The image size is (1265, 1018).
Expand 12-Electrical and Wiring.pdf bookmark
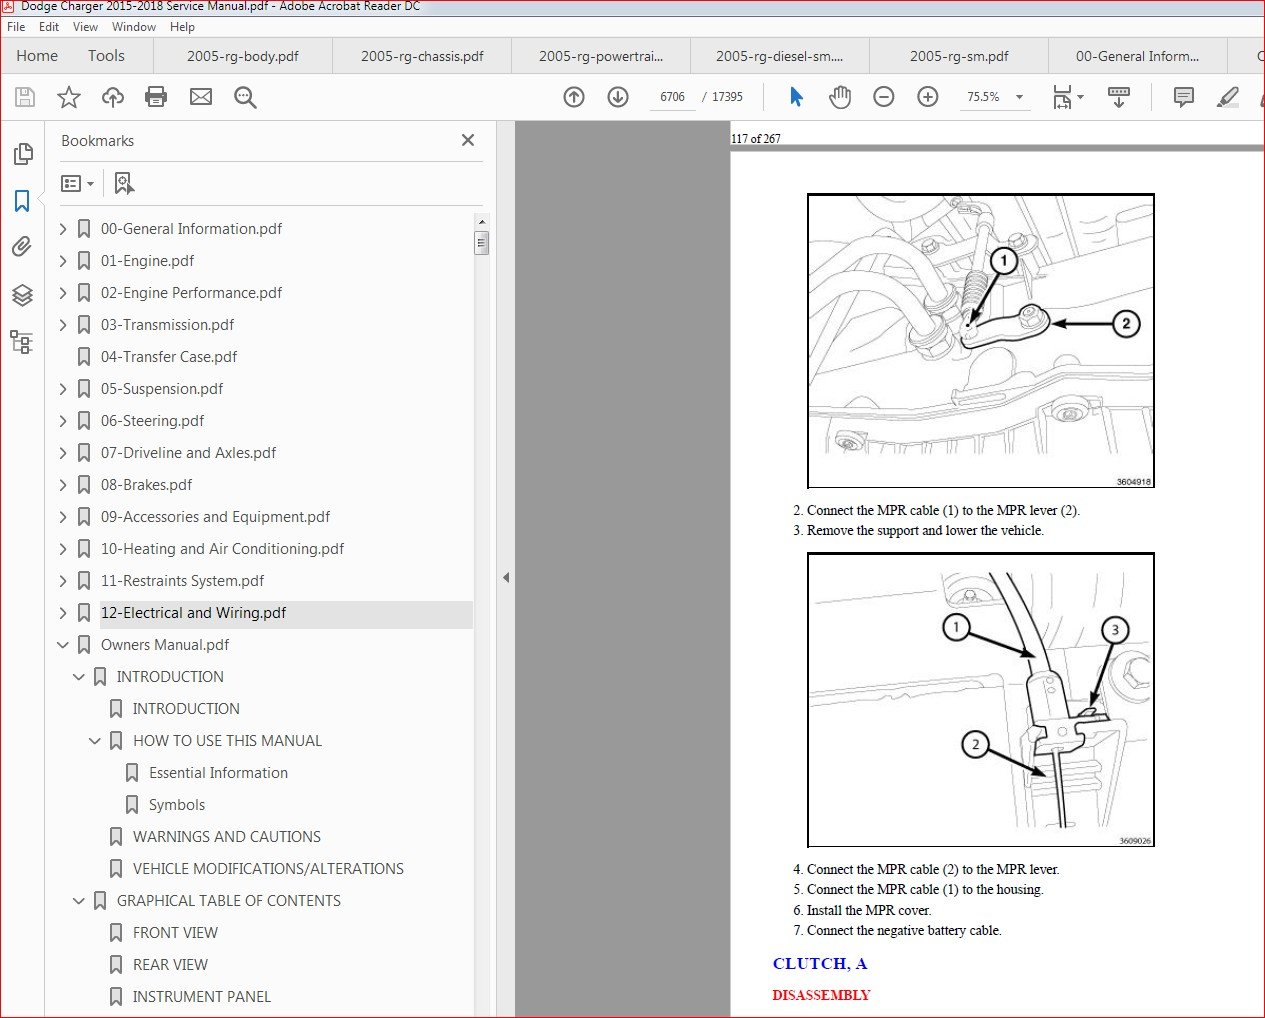[63, 613]
